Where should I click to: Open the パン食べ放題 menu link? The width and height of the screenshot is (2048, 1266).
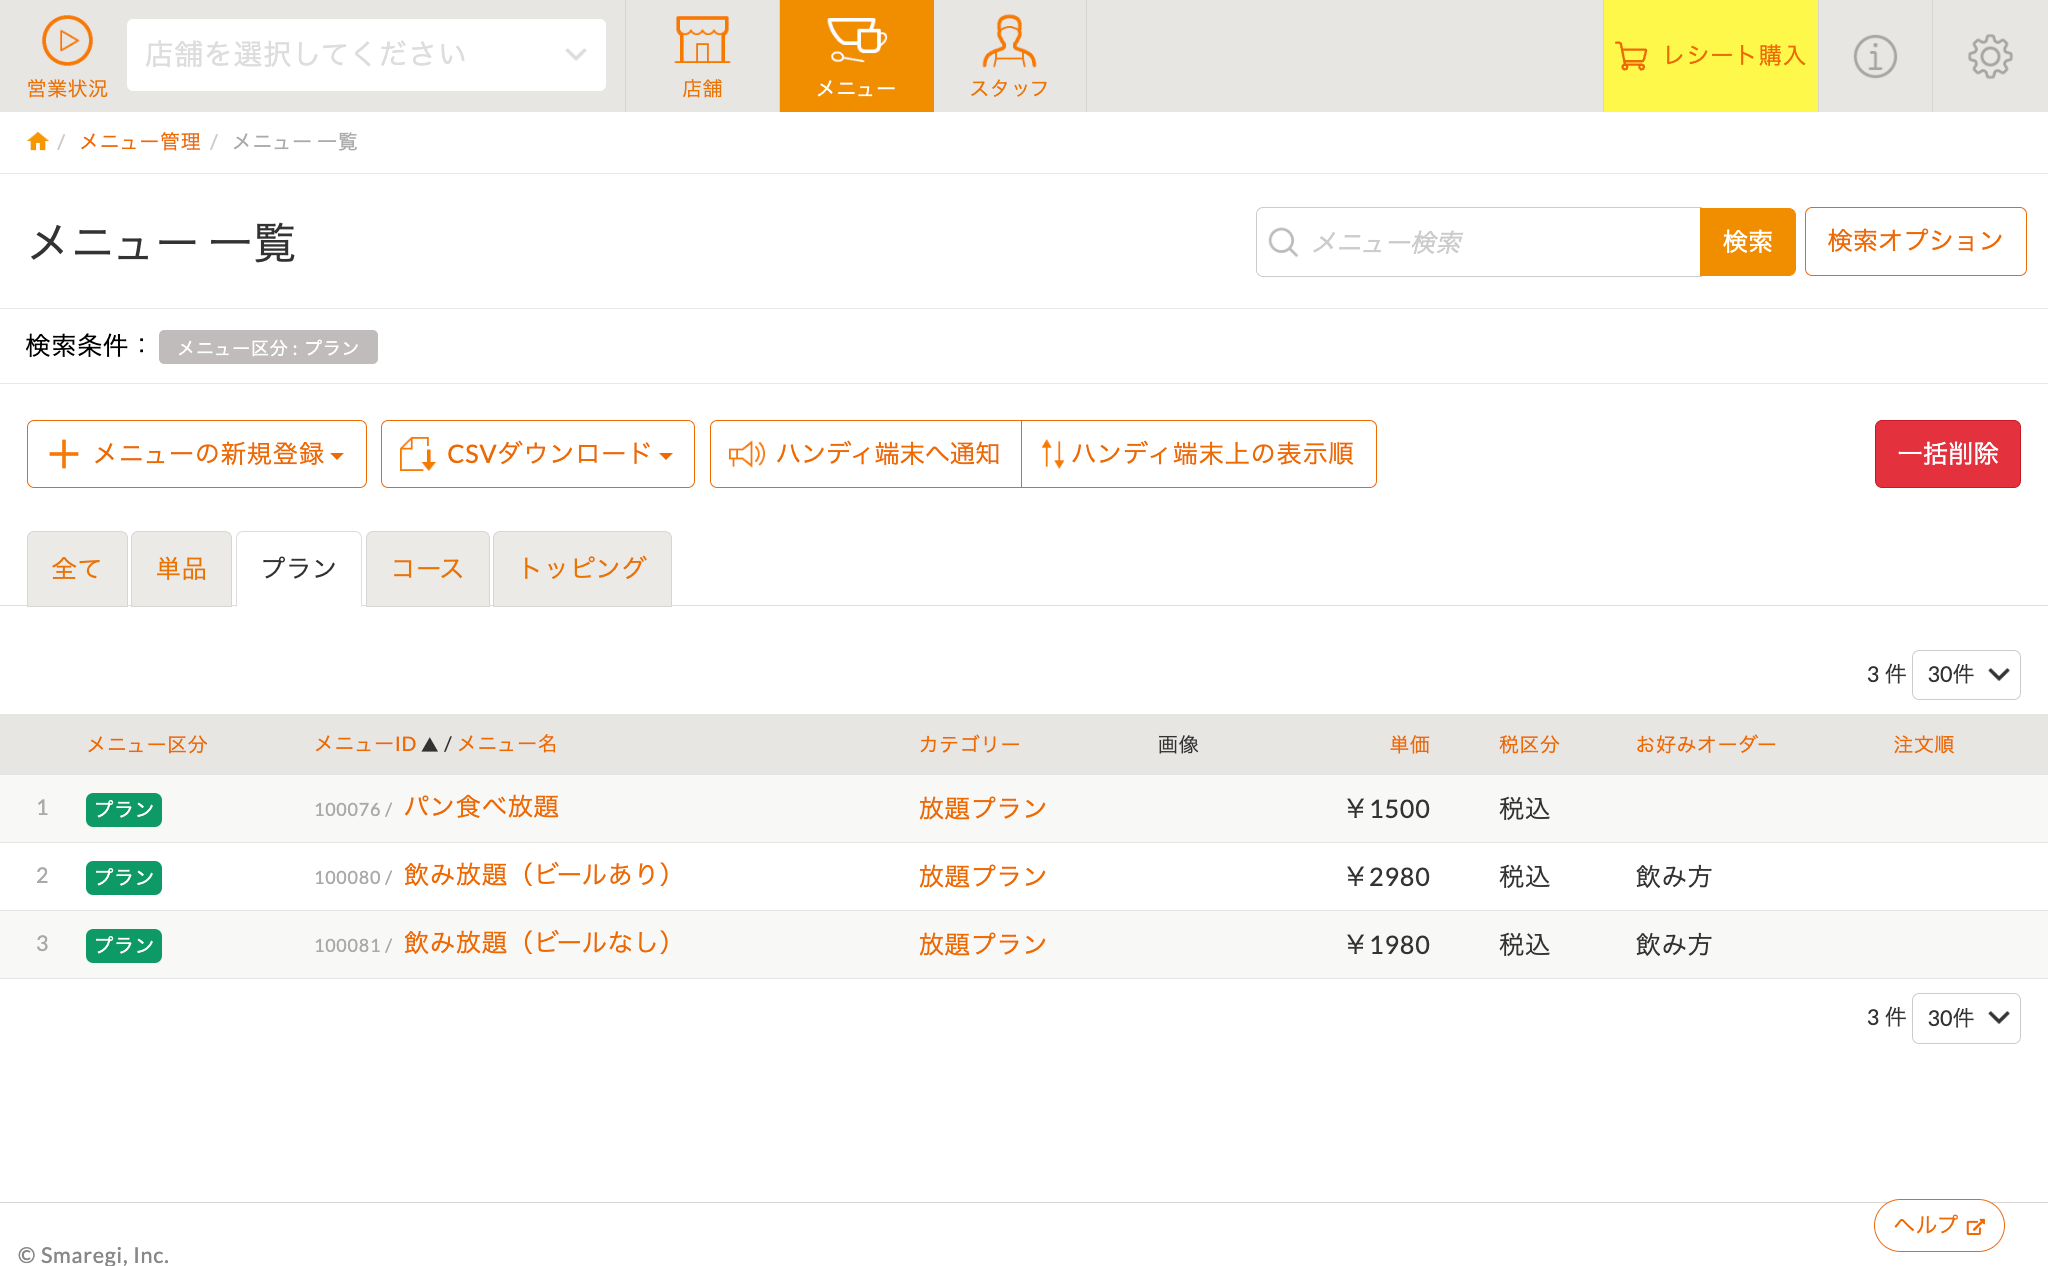coord(481,807)
